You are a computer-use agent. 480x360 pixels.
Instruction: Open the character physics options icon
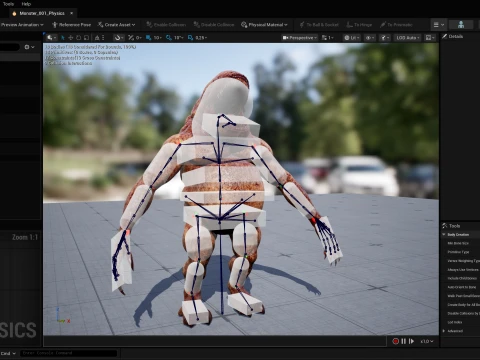(x=385, y=38)
